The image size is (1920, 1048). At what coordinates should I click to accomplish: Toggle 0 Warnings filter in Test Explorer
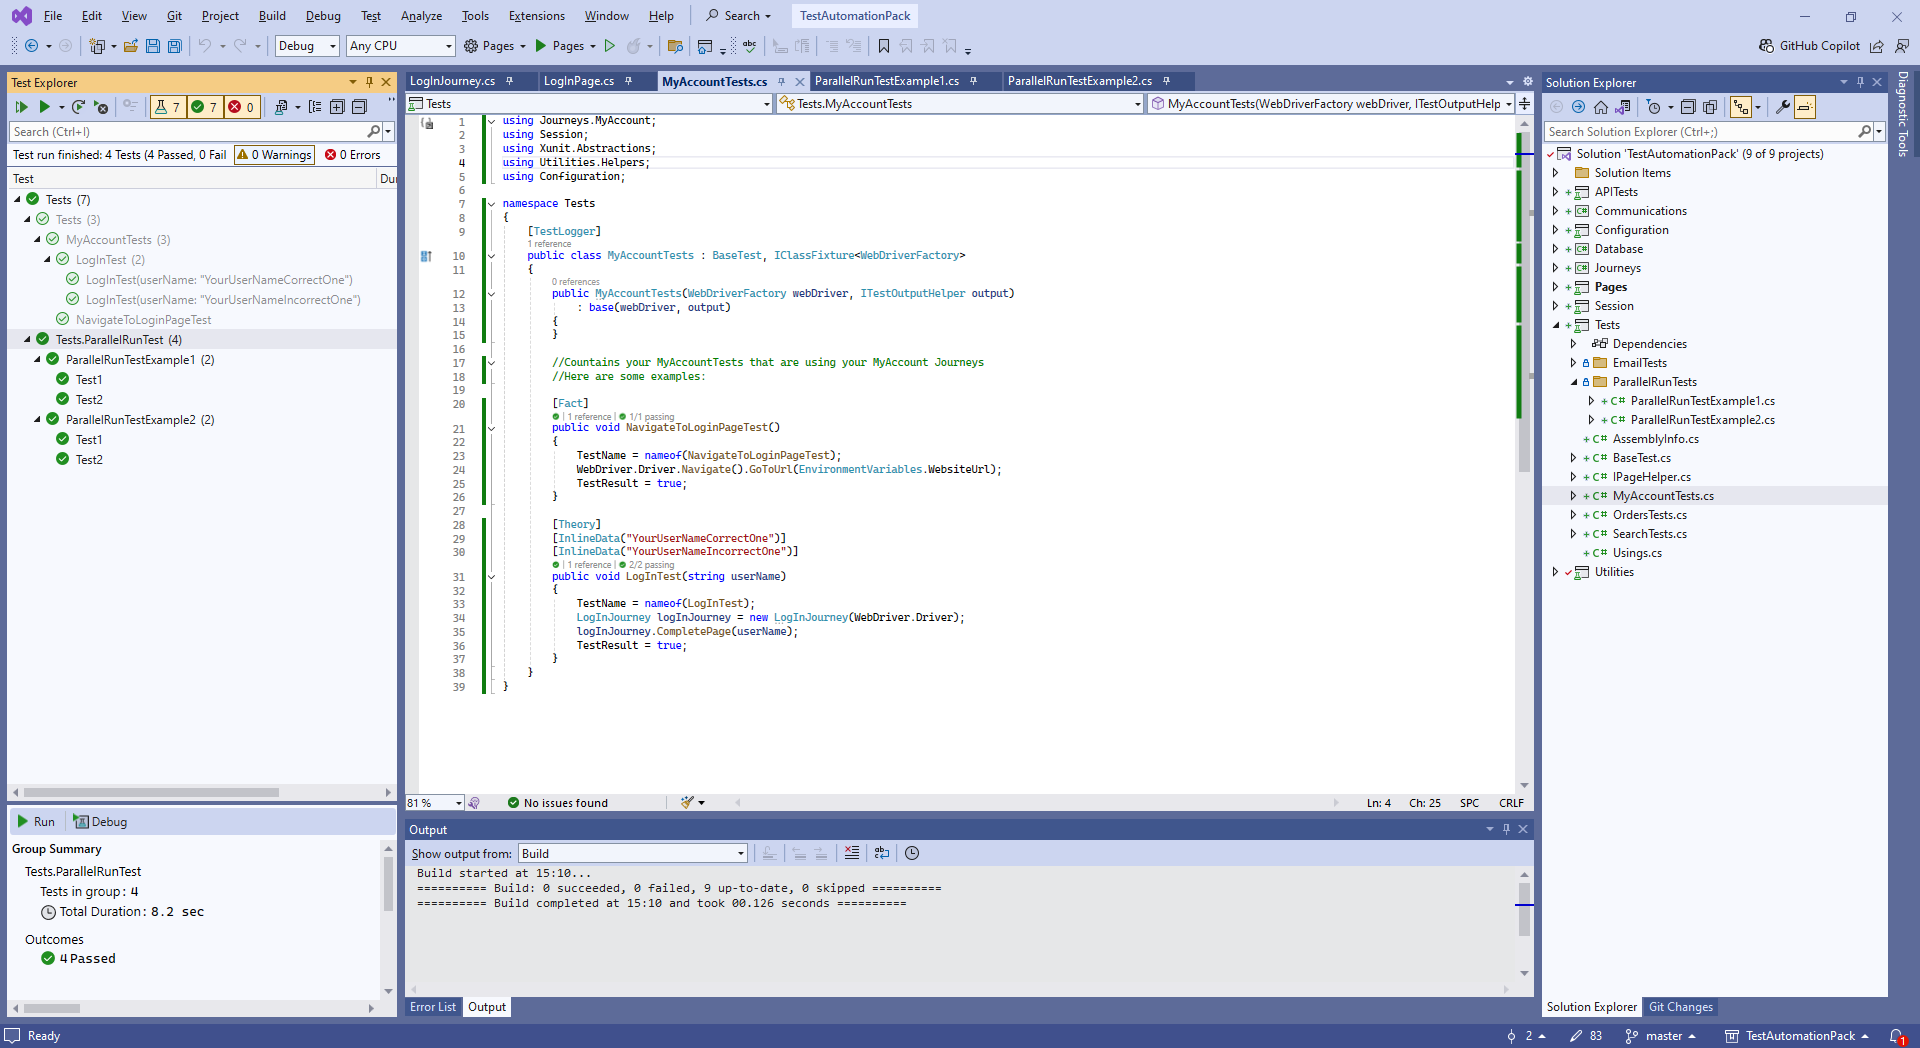tap(274, 155)
